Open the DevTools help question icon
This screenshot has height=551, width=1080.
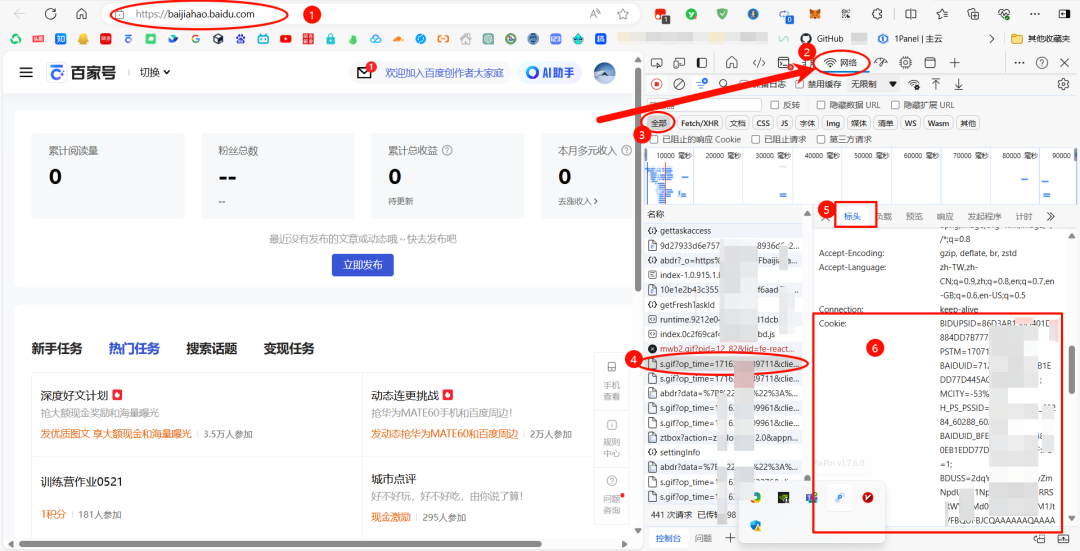1041,63
